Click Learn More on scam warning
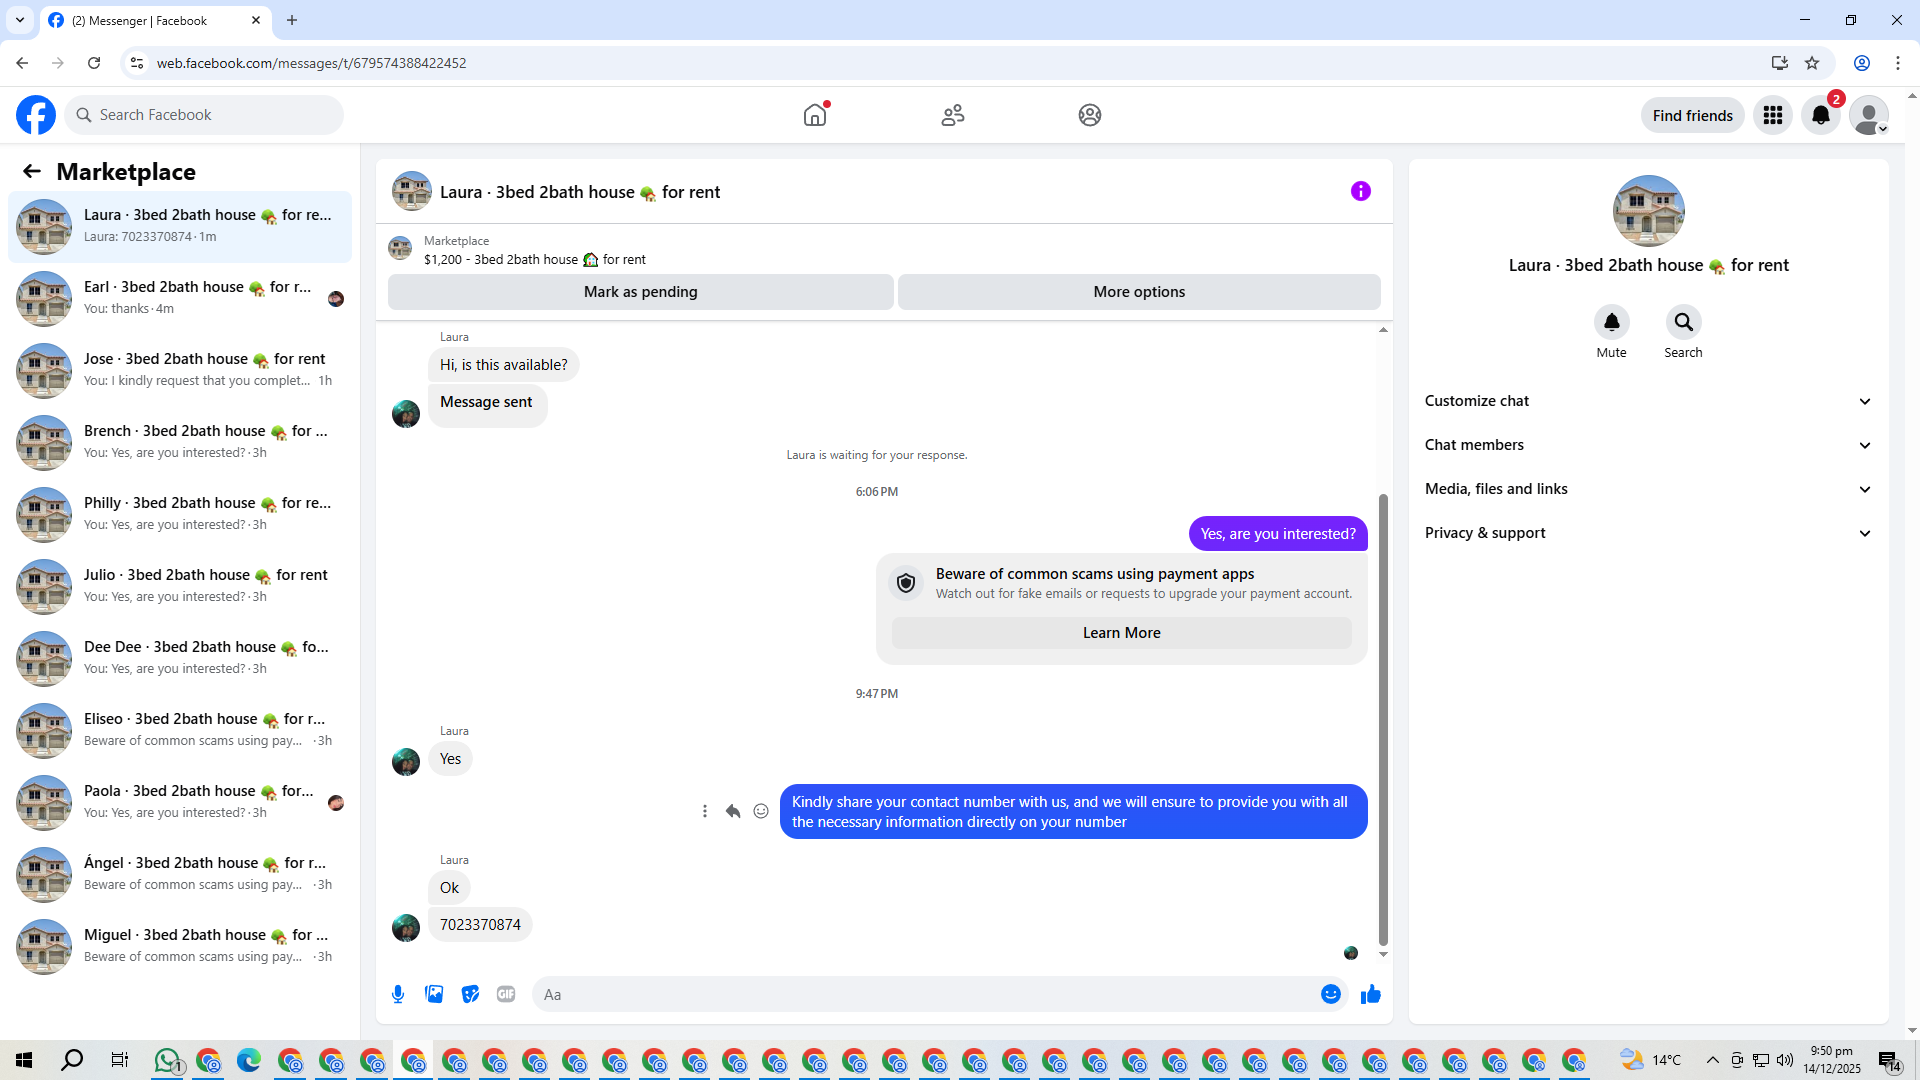1920x1080 pixels. pos(1121,633)
